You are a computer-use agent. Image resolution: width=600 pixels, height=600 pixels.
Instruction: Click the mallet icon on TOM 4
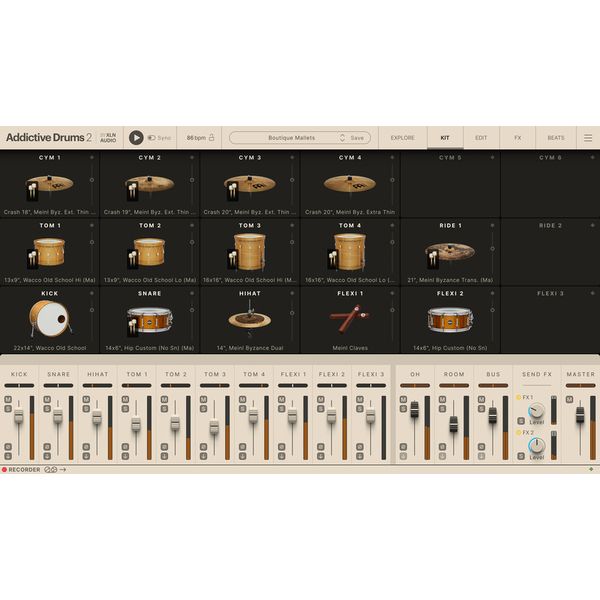tap(333, 259)
